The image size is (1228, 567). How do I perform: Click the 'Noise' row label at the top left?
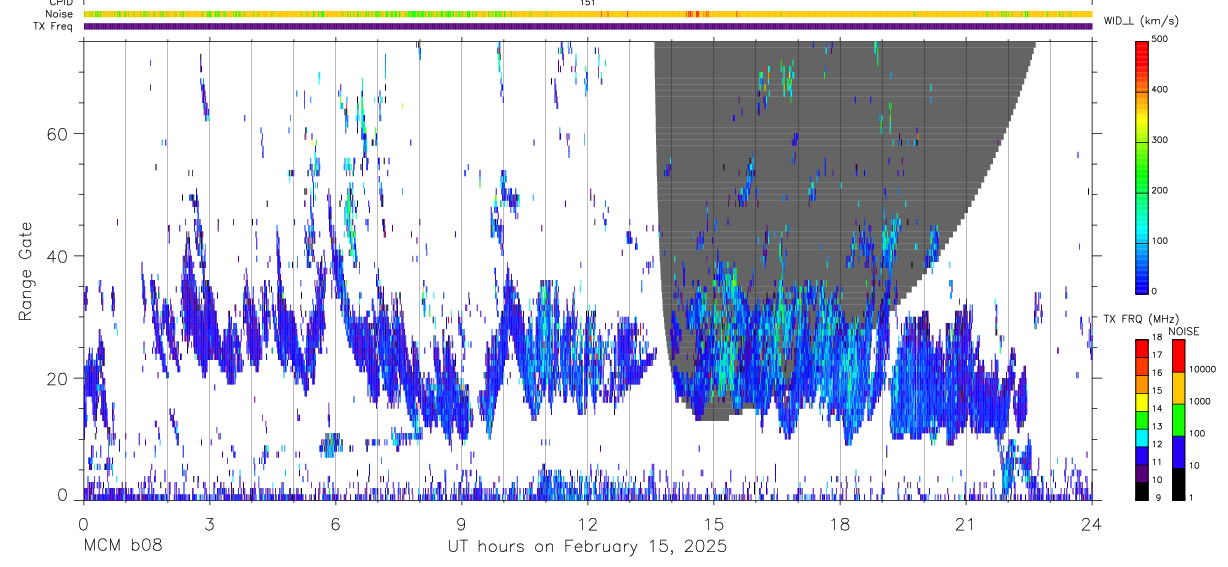click(59, 14)
